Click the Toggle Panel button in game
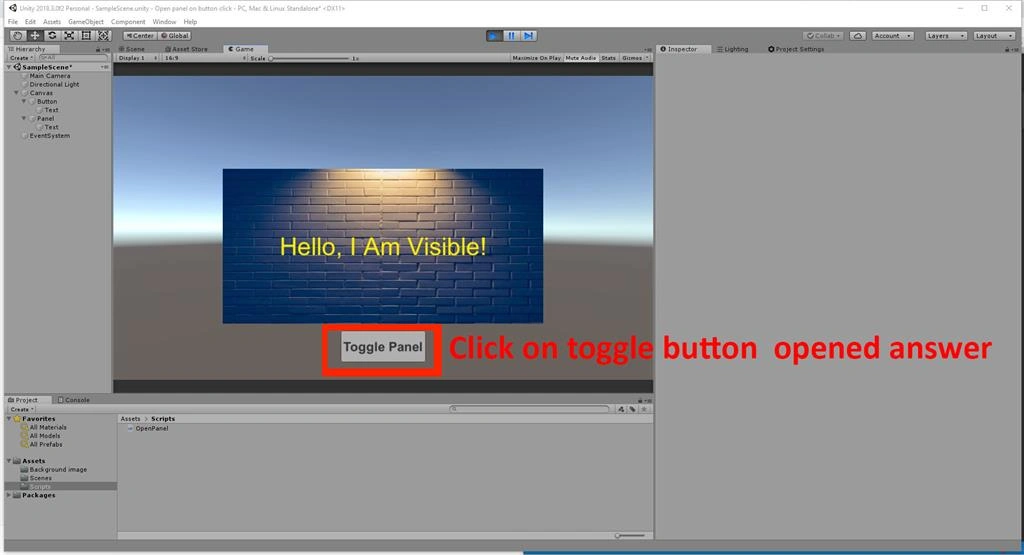The height and width of the screenshot is (555, 1024). pos(383,347)
